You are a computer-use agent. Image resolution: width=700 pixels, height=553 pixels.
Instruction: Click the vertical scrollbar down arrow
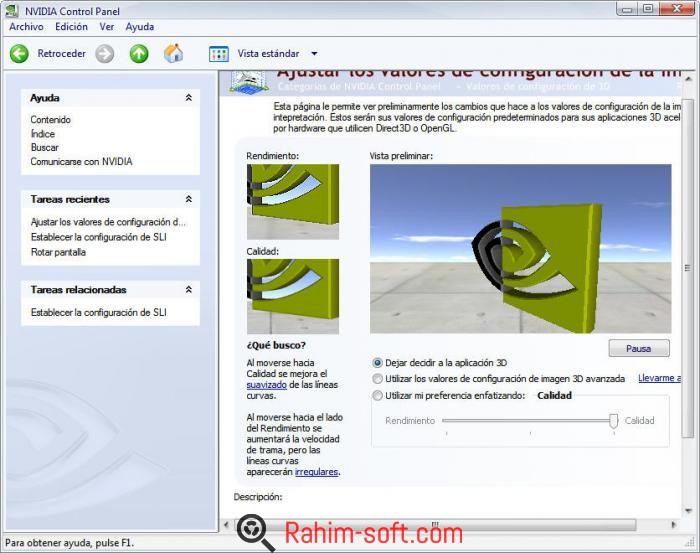click(x=688, y=511)
